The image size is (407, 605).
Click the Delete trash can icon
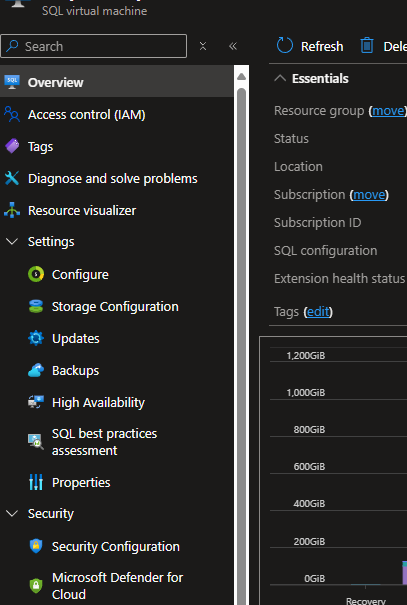pos(367,46)
